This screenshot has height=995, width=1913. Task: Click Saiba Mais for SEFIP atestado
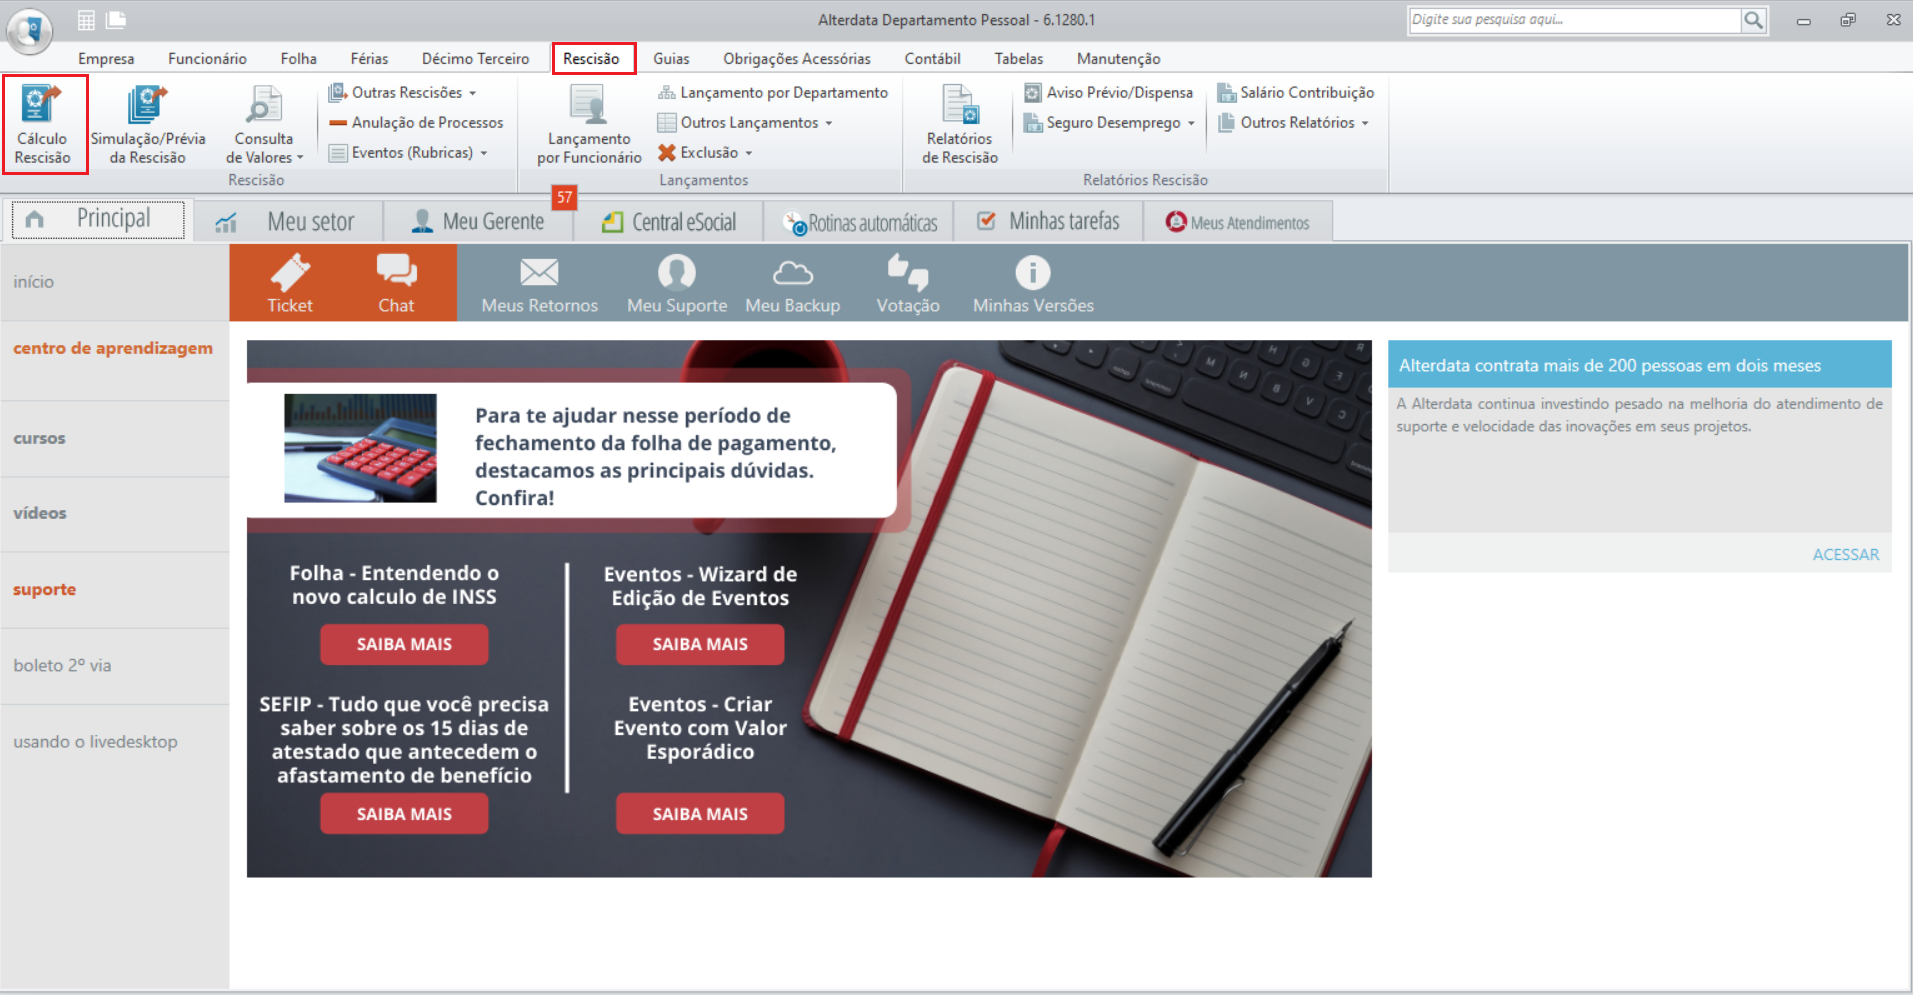(x=404, y=814)
